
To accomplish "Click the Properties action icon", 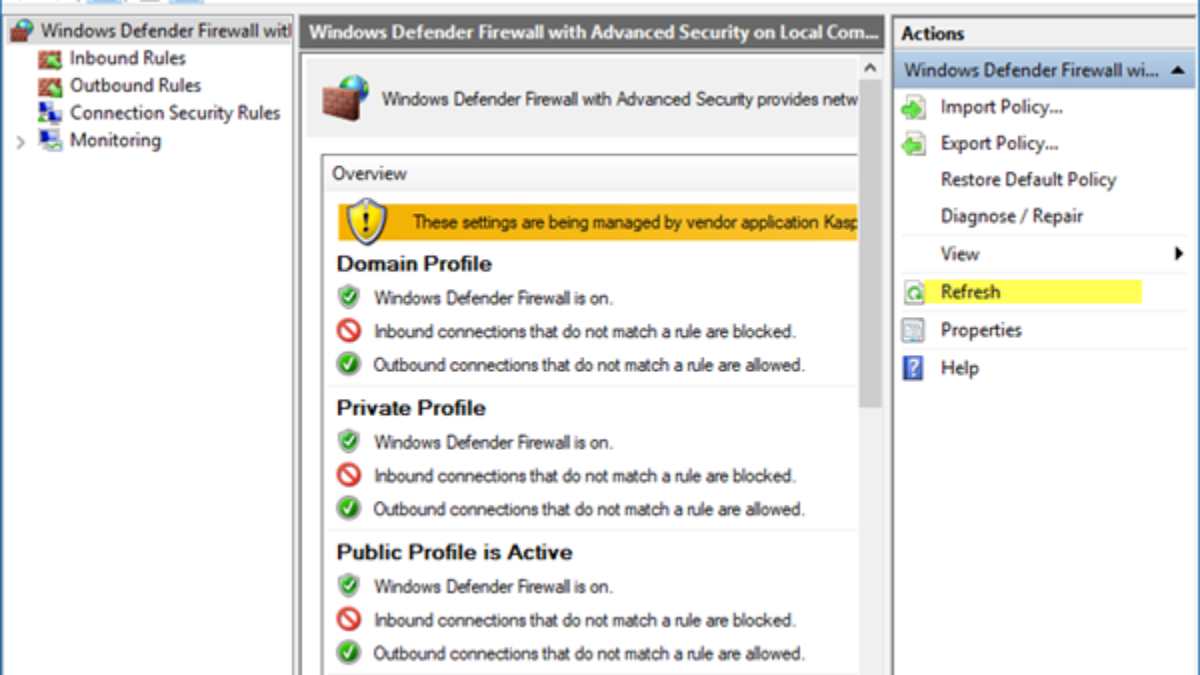I will pos(913,330).
